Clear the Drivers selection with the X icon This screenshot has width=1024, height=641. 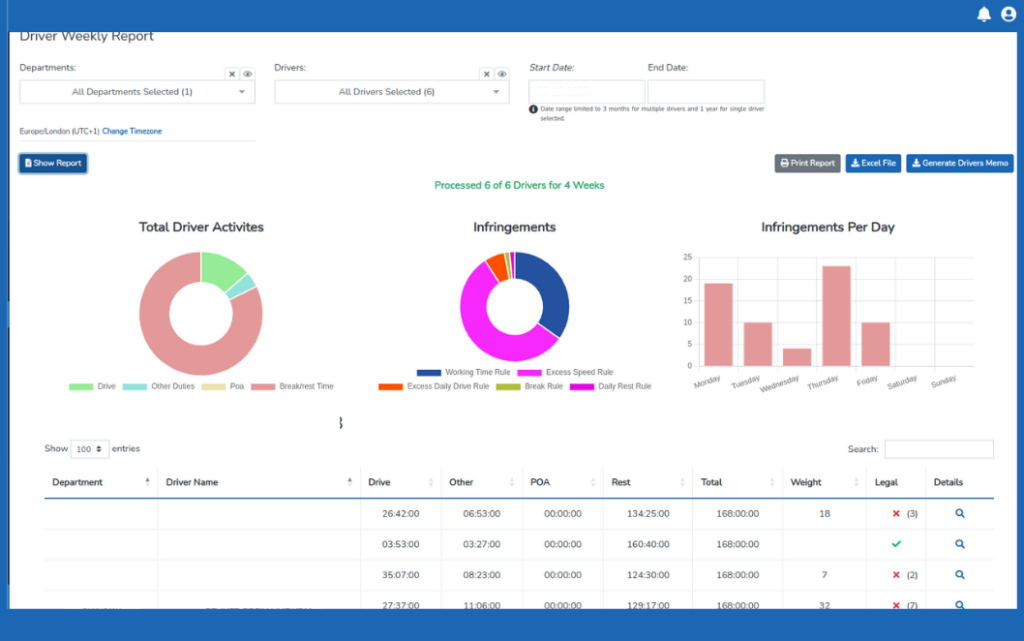pos(486,73)
